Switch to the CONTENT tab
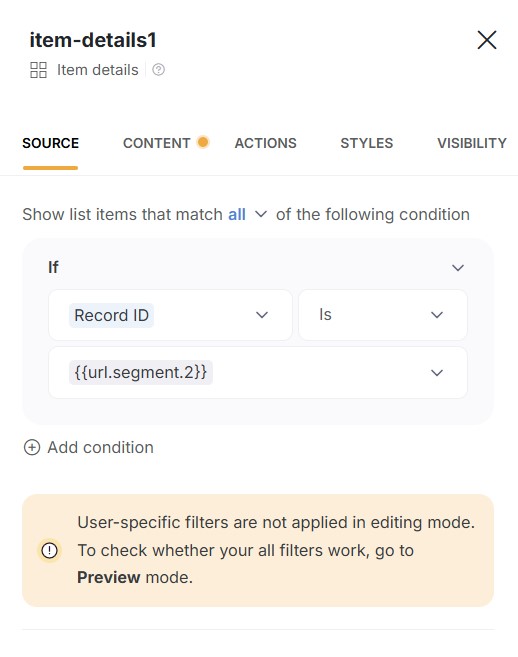The width and height of the screenshot is (518, 657). point(156,143)
